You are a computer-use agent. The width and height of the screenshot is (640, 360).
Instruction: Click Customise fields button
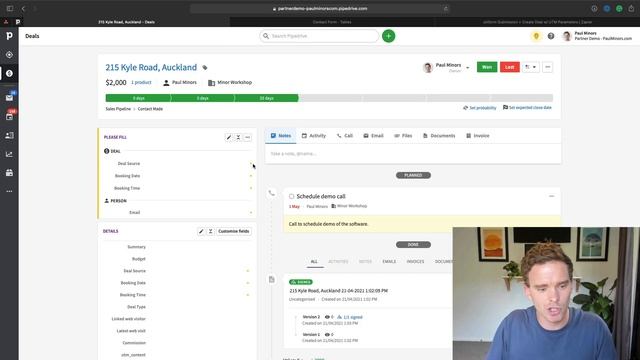point(233,231)
